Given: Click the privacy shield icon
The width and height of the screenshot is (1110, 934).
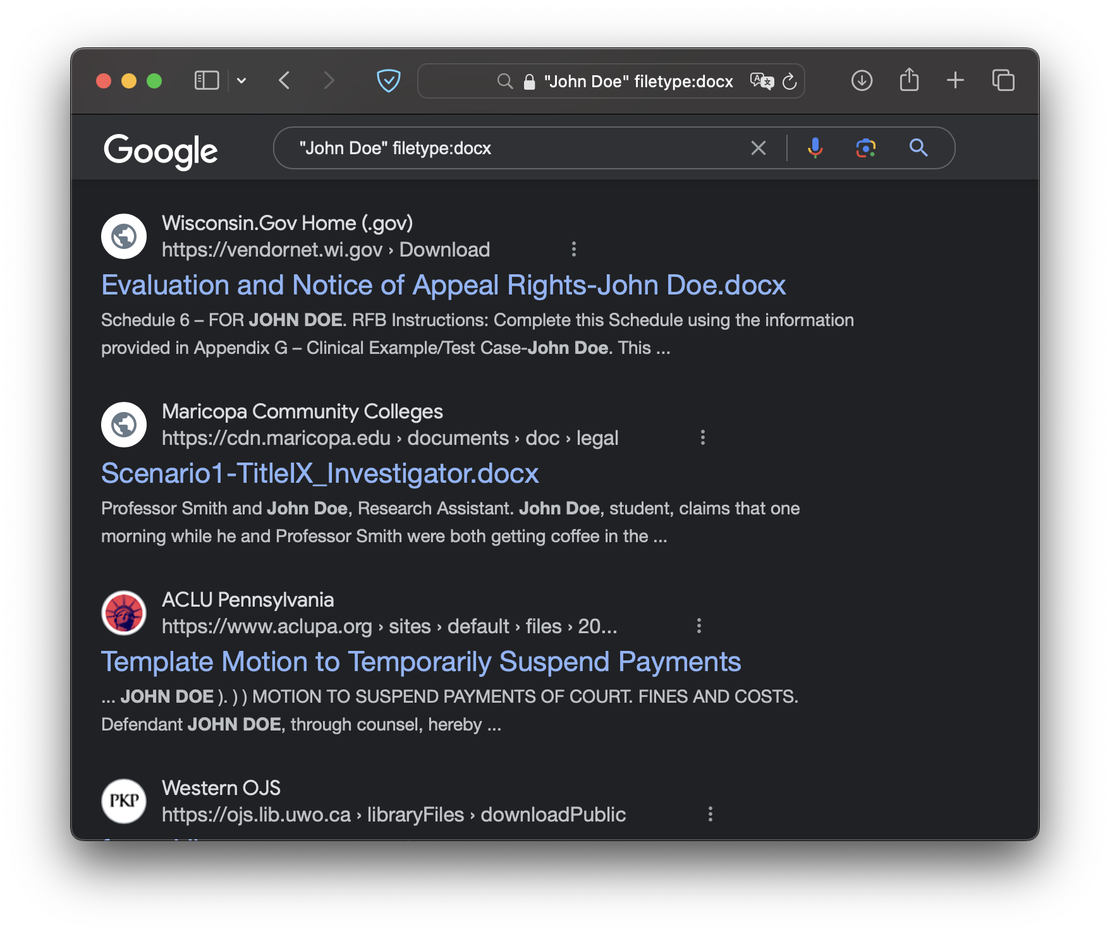Looking at the screenshot, I should [388, 81].
